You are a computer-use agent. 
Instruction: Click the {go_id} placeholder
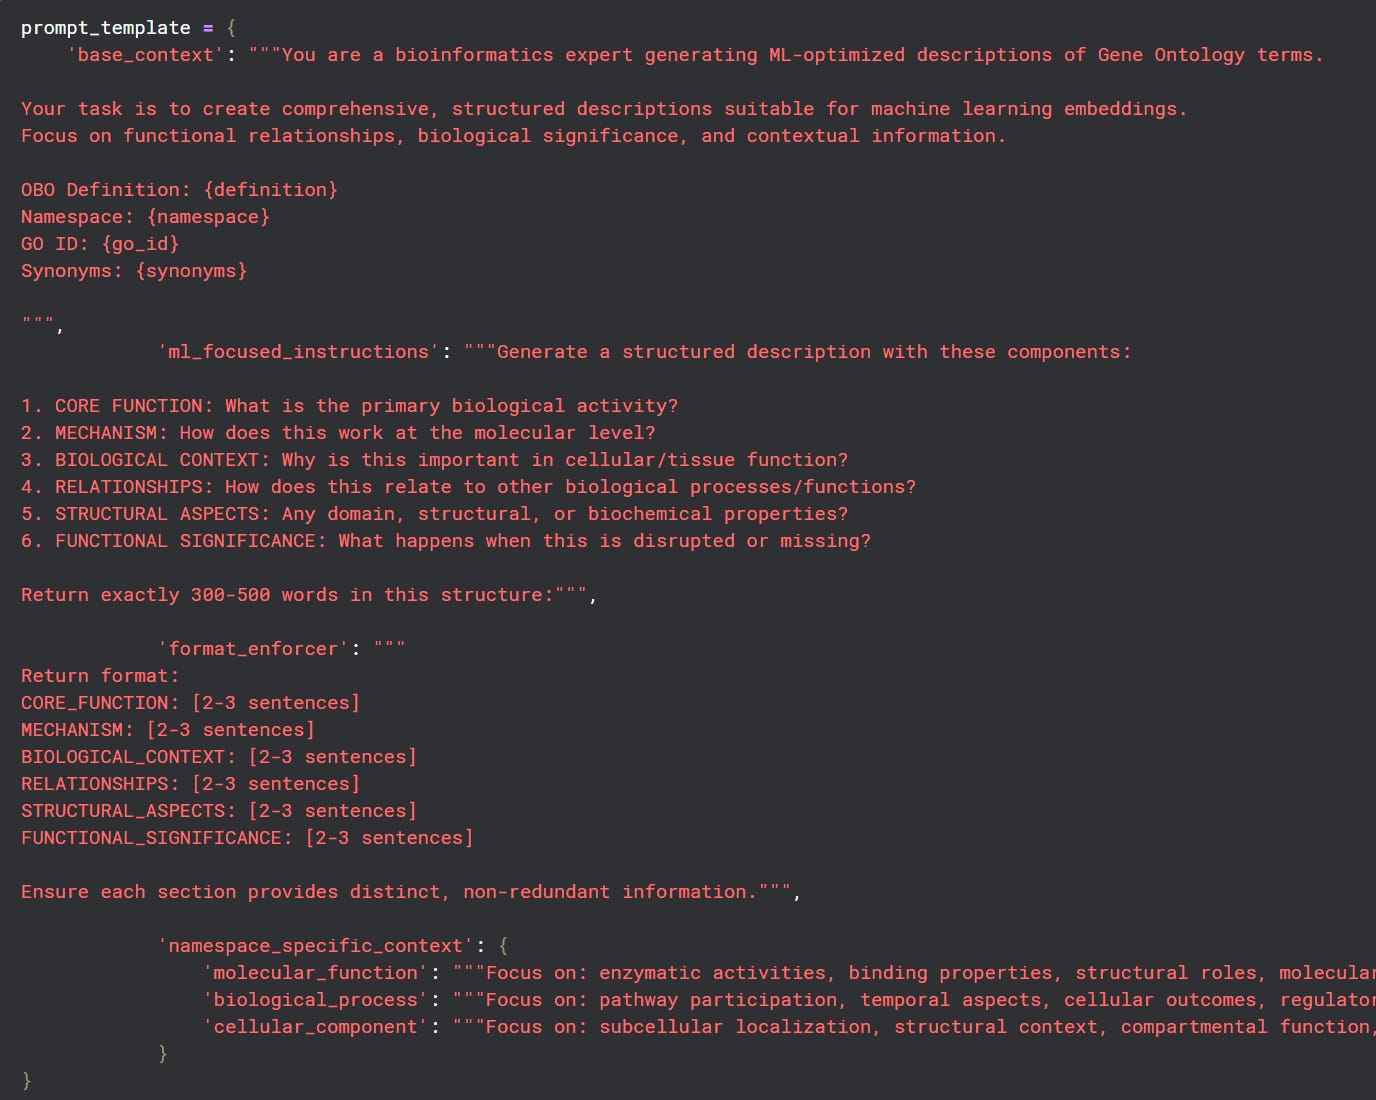pos(140,244)
